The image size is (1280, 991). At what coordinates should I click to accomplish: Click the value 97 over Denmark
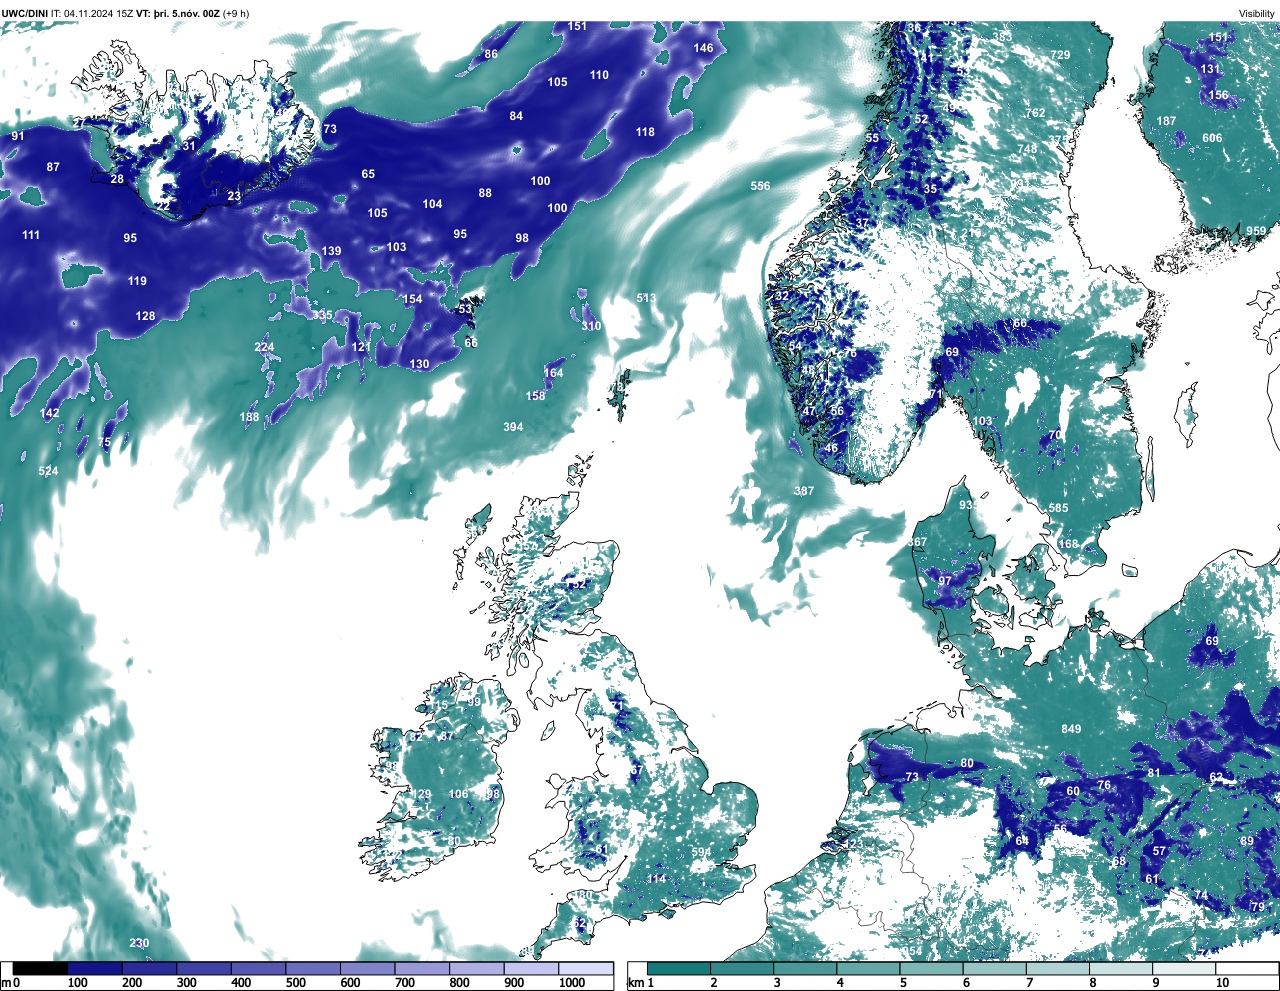[x=945, y=581]
